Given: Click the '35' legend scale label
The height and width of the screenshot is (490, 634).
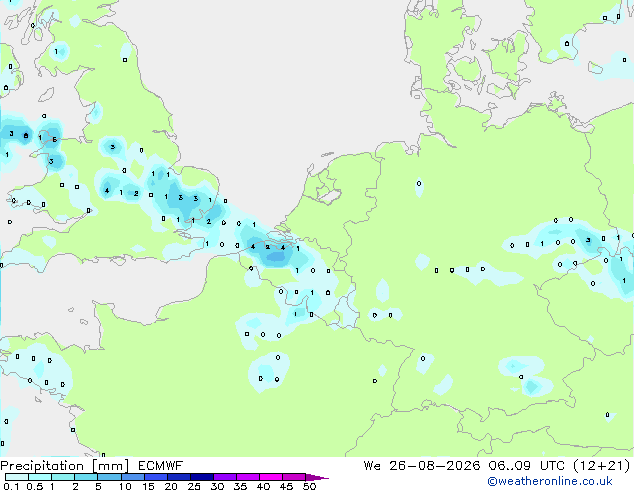Looking at the screenshot, I should click(x=240, y=486).
